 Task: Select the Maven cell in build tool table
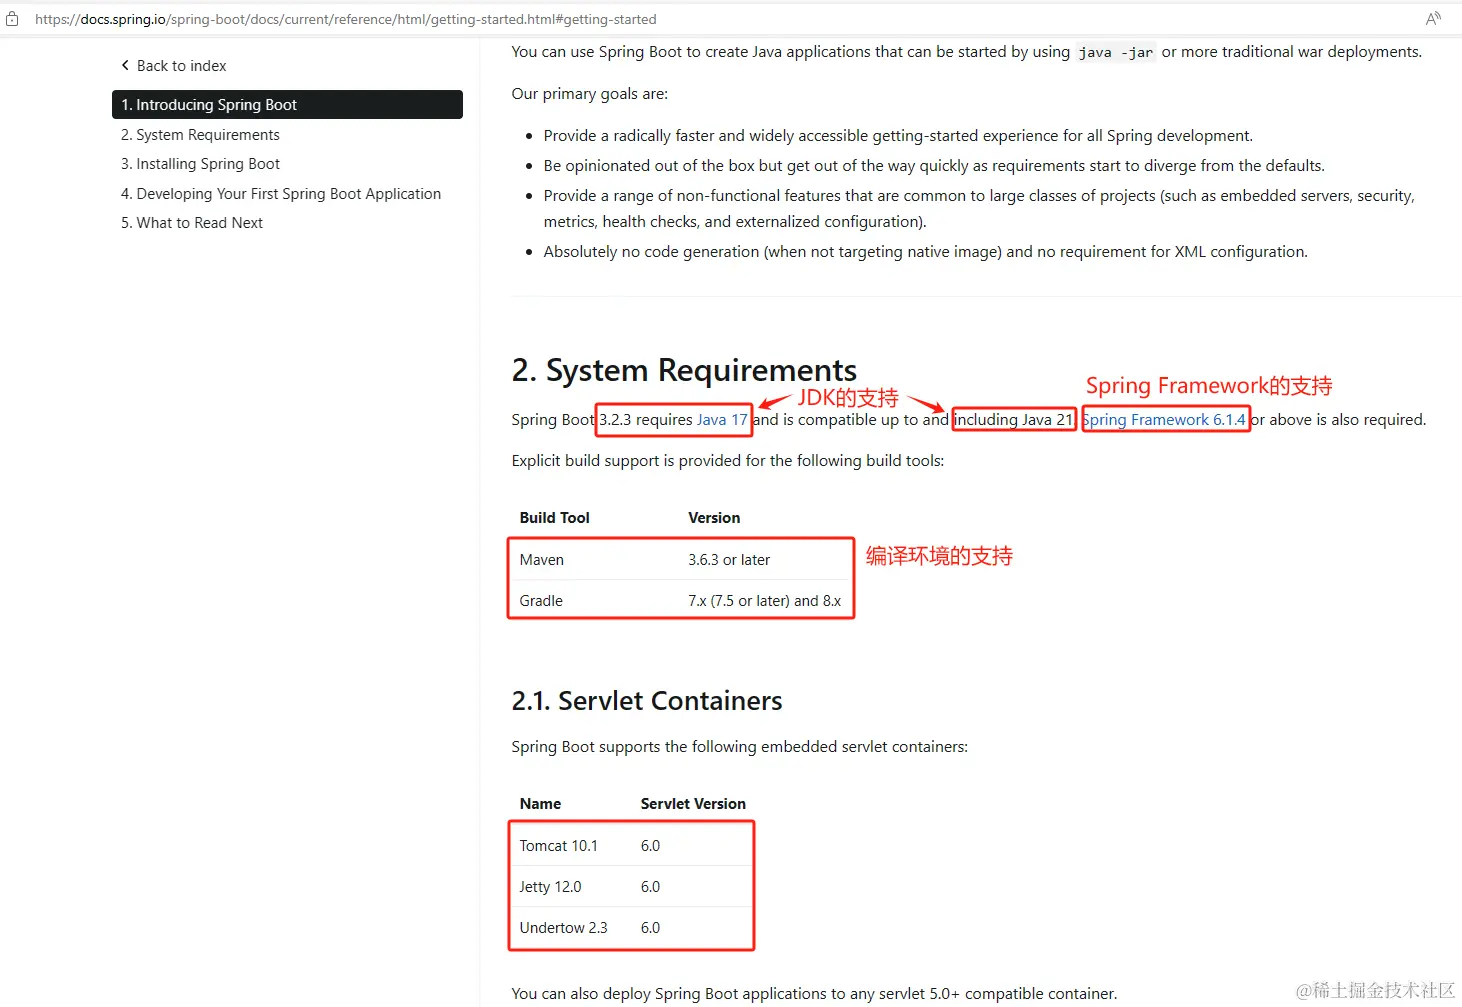click(542, 560)
